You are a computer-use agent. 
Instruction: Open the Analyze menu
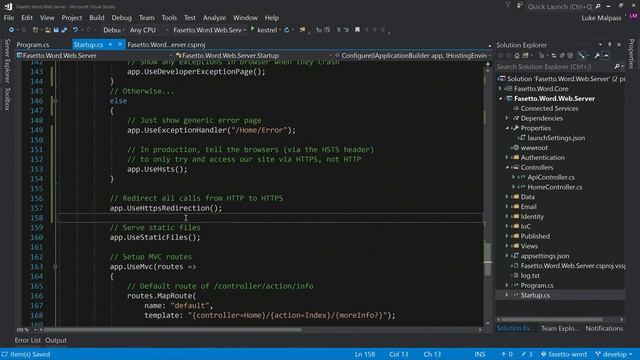point(214,18)
